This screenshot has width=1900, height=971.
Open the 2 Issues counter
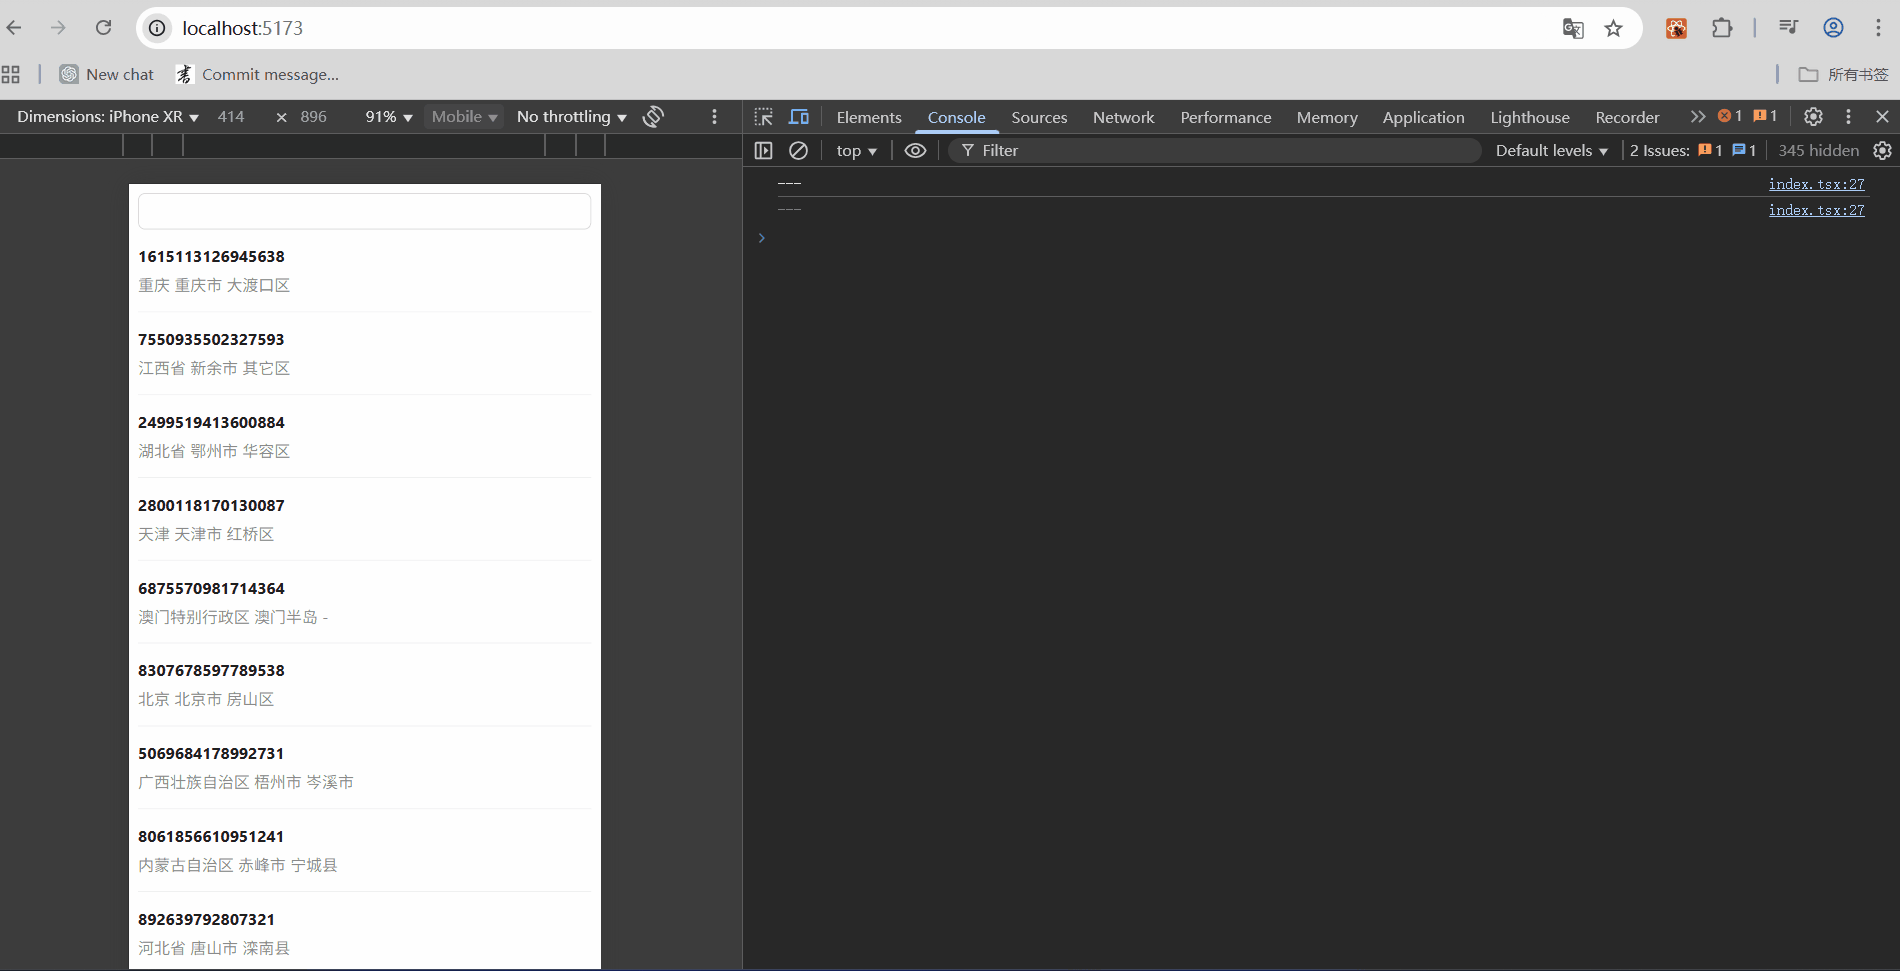click(x=1693, y=150)
